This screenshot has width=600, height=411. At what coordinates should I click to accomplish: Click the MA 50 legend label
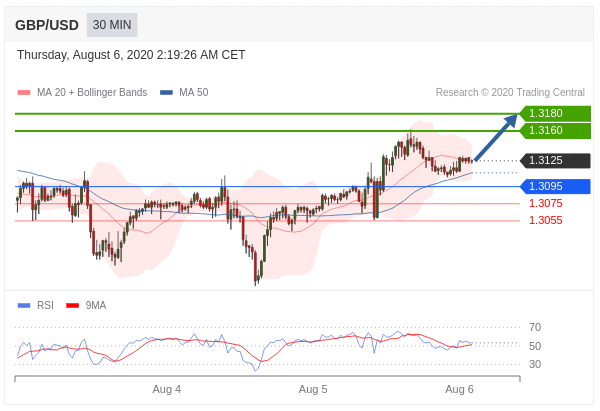click(194, 92)
